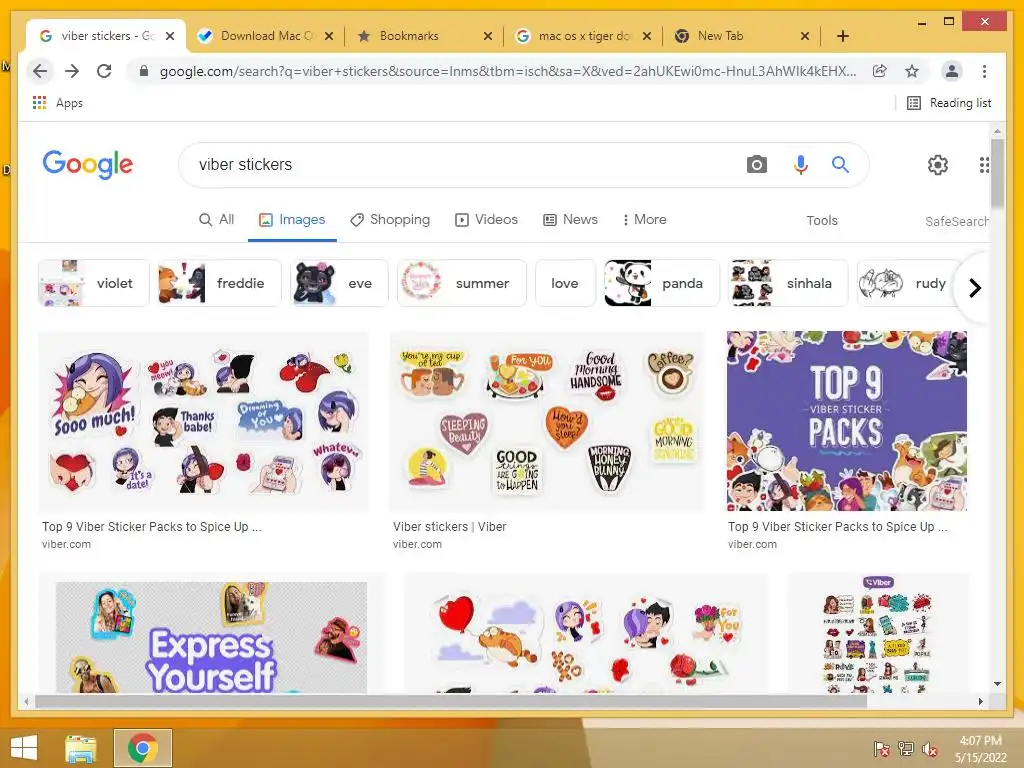Viewport: 1024px width, 768px height.
Task: Open the Reading list
Action: [949, 103]
